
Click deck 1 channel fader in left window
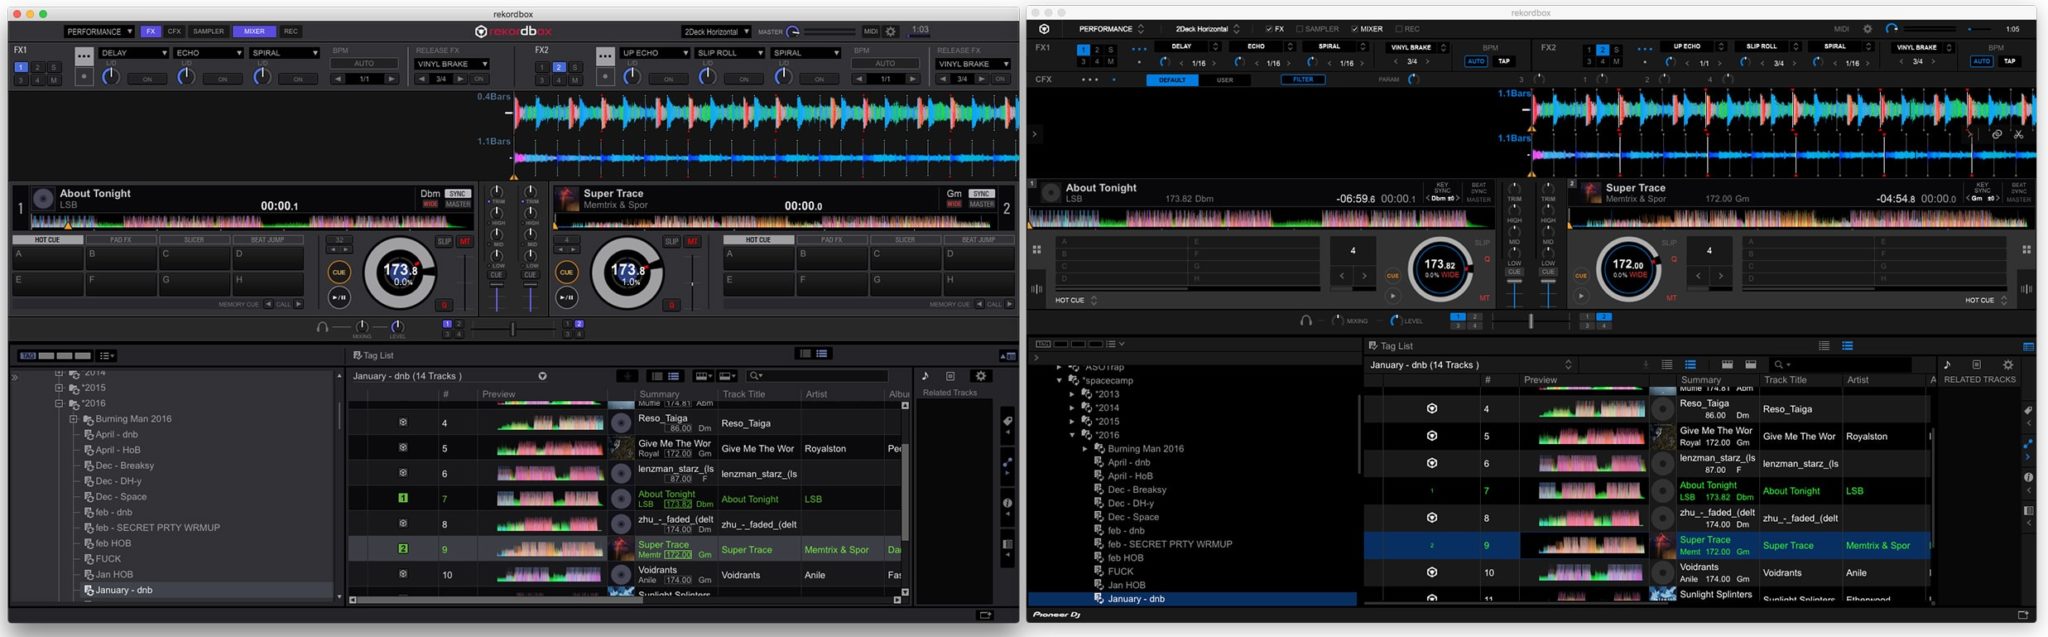(497, 298)
